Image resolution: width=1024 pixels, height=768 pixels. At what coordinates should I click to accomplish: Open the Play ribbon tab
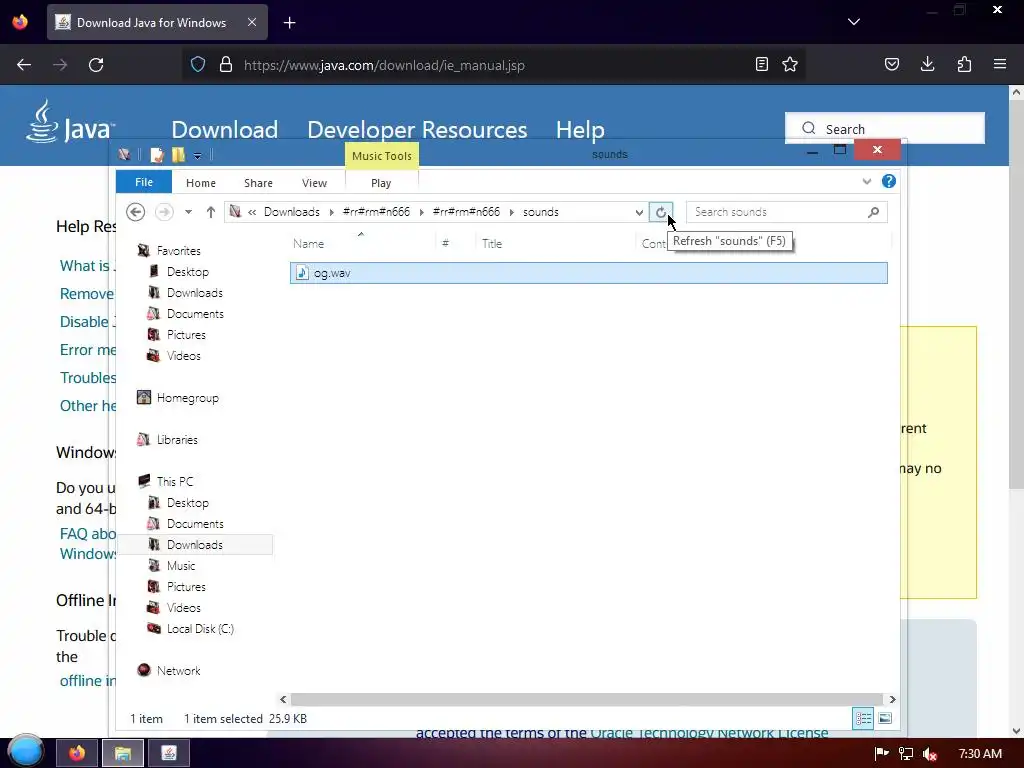pos(381,183)
